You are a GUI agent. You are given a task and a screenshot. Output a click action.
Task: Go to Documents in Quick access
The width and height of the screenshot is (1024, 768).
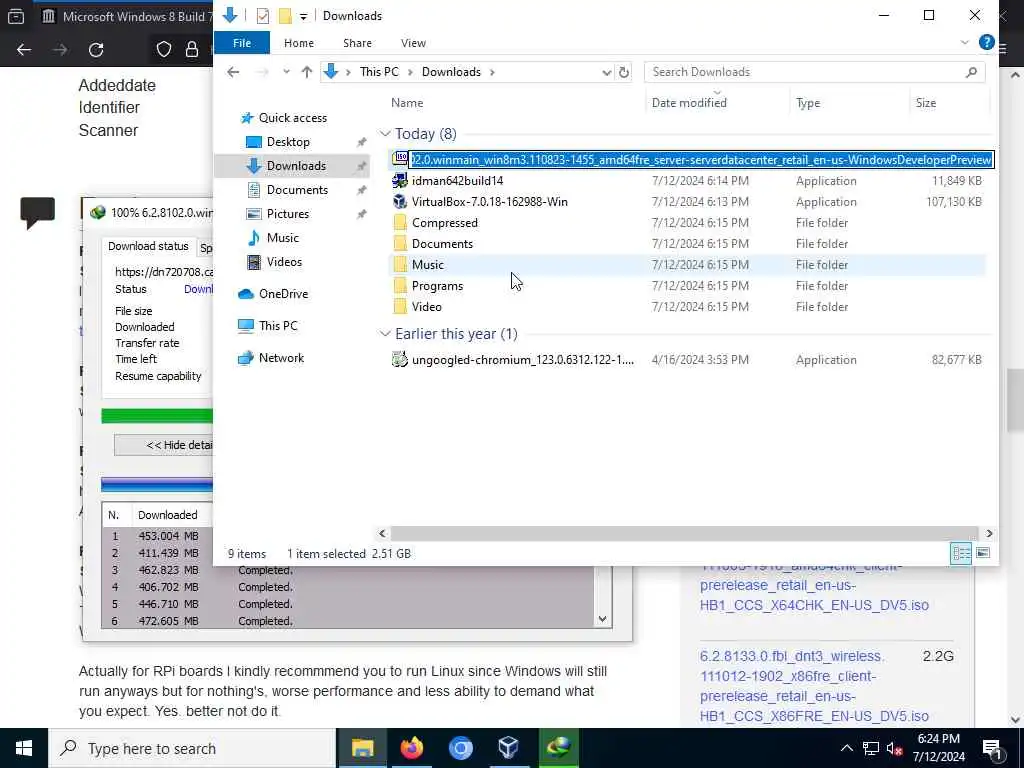coord(297,190)
